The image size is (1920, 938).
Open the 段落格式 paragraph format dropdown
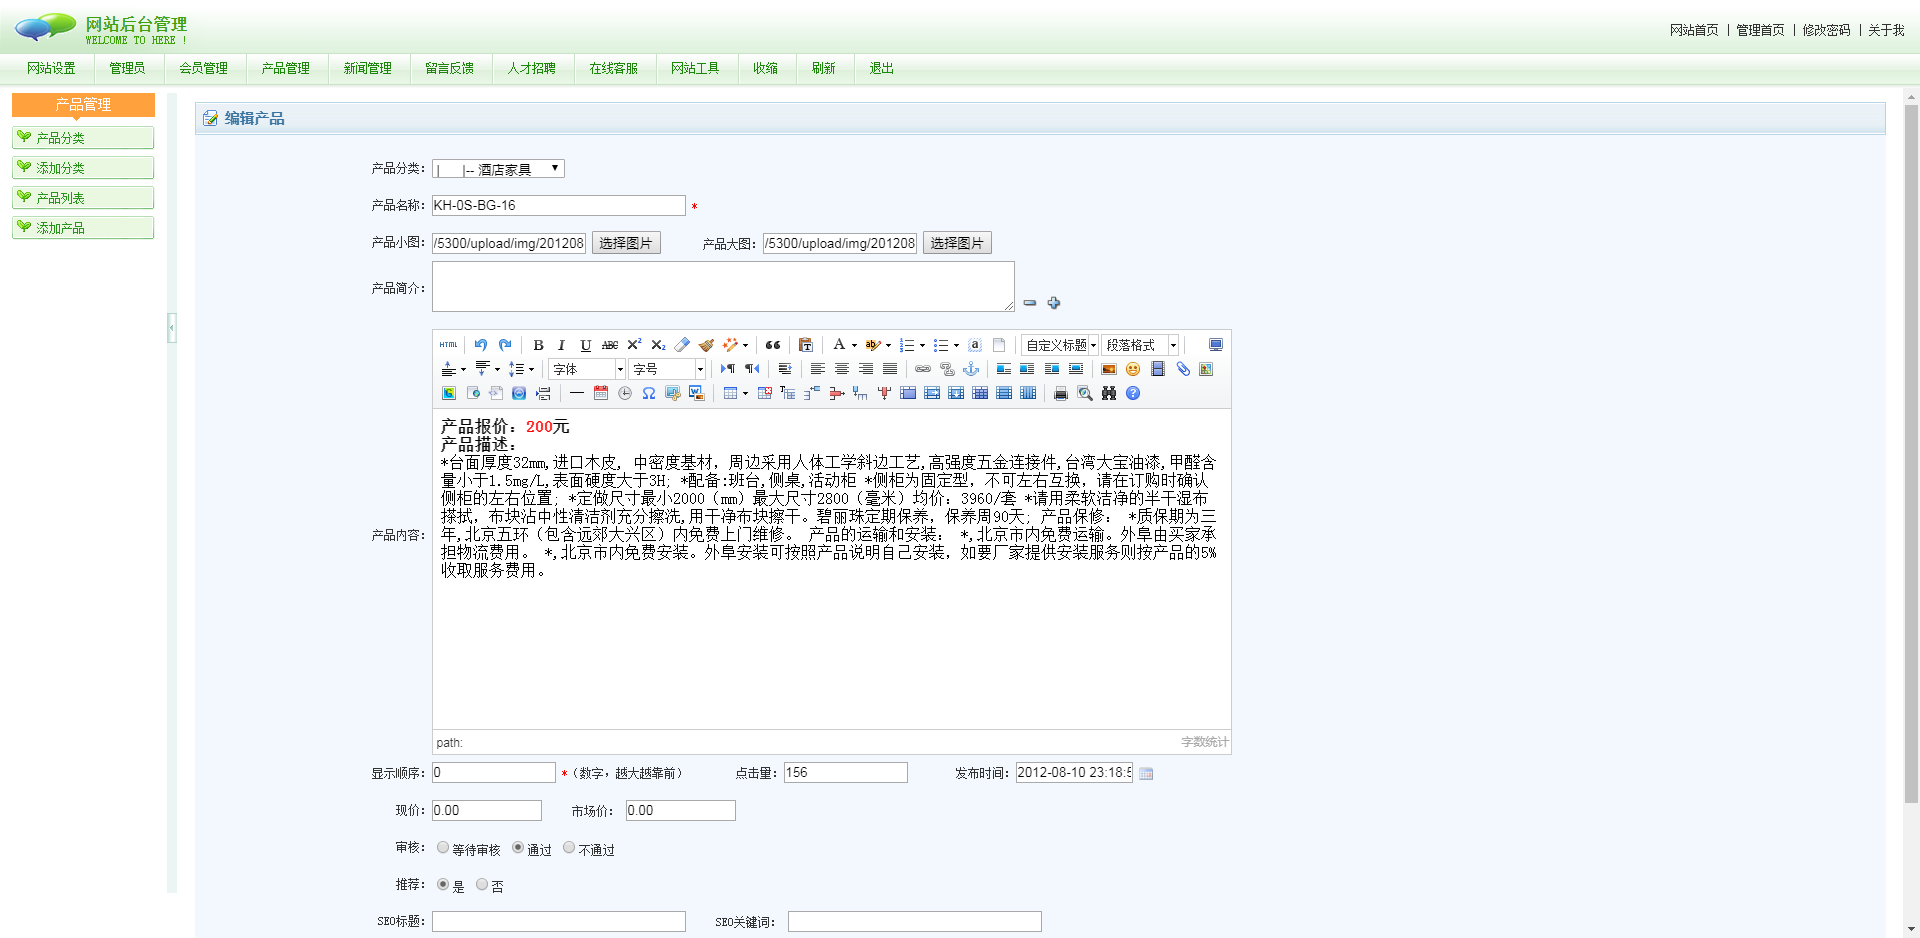[1140, 345]
